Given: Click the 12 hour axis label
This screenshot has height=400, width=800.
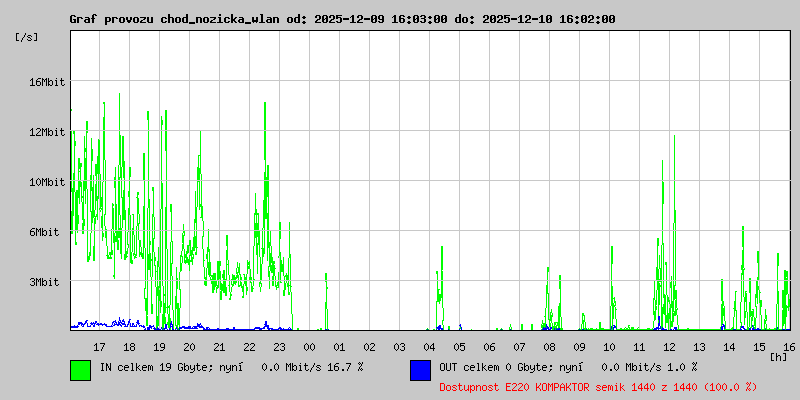Looking at the screenshot, I should 669,347.
